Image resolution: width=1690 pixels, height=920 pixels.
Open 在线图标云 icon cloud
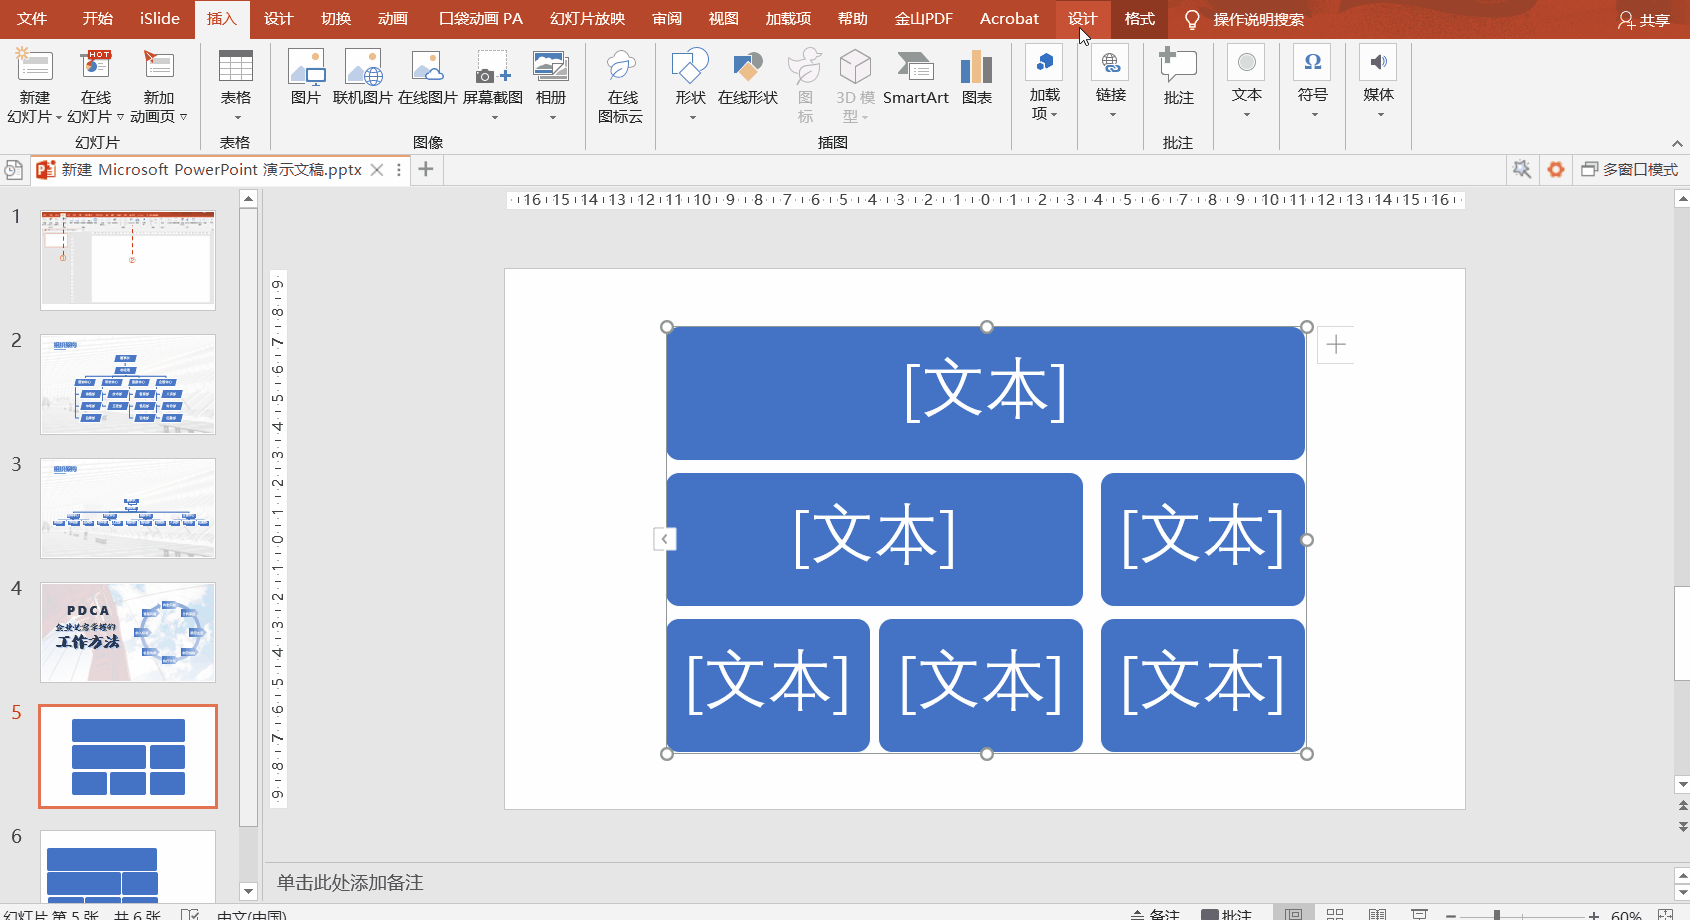tap(621, 66)
